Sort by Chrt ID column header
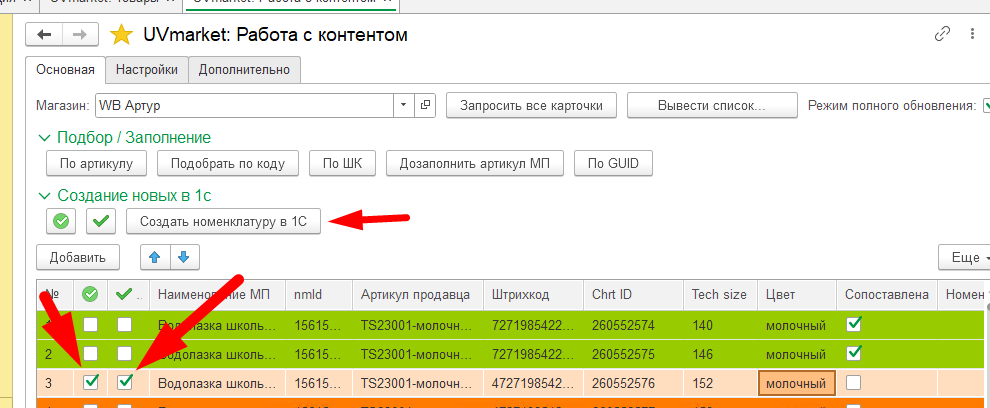The width and height of the screenshot is (990, 408). (633, 294)
